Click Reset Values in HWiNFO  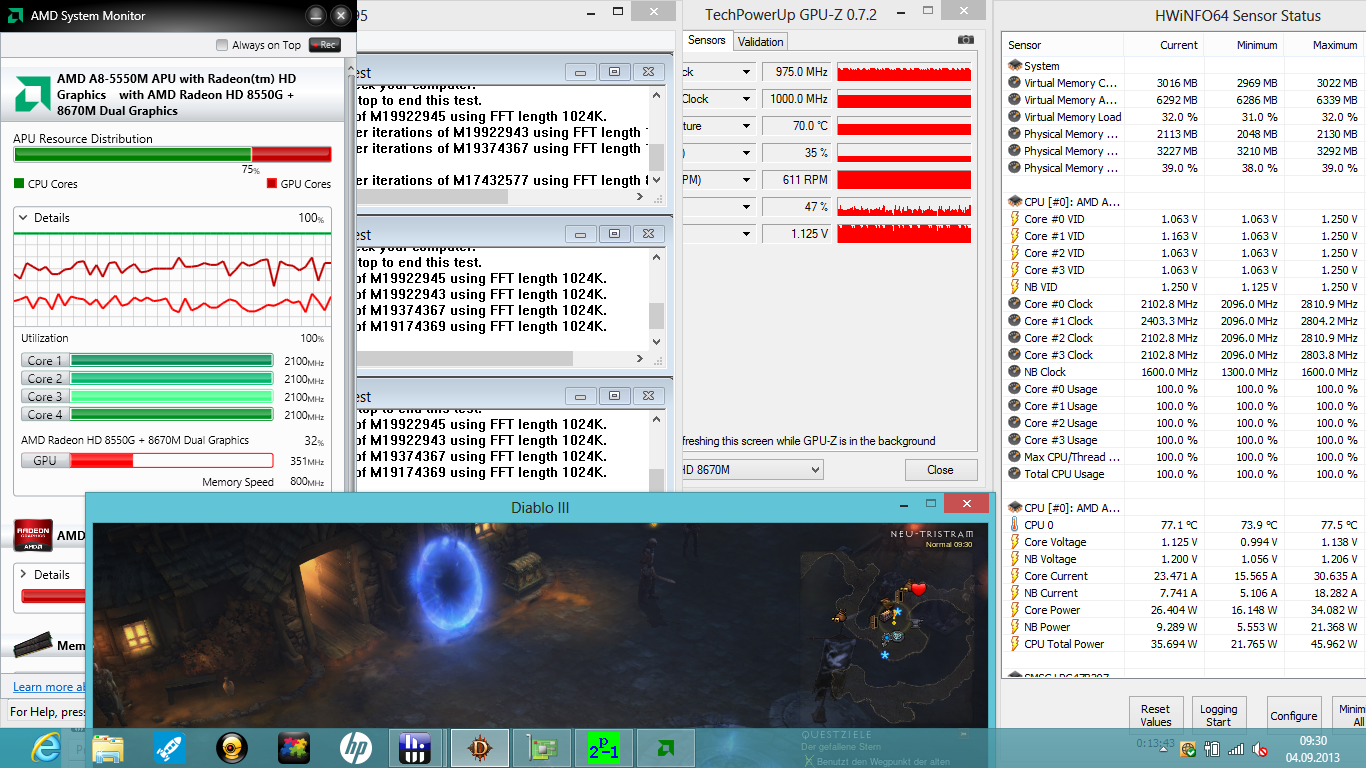click(x=1155, y=715)
